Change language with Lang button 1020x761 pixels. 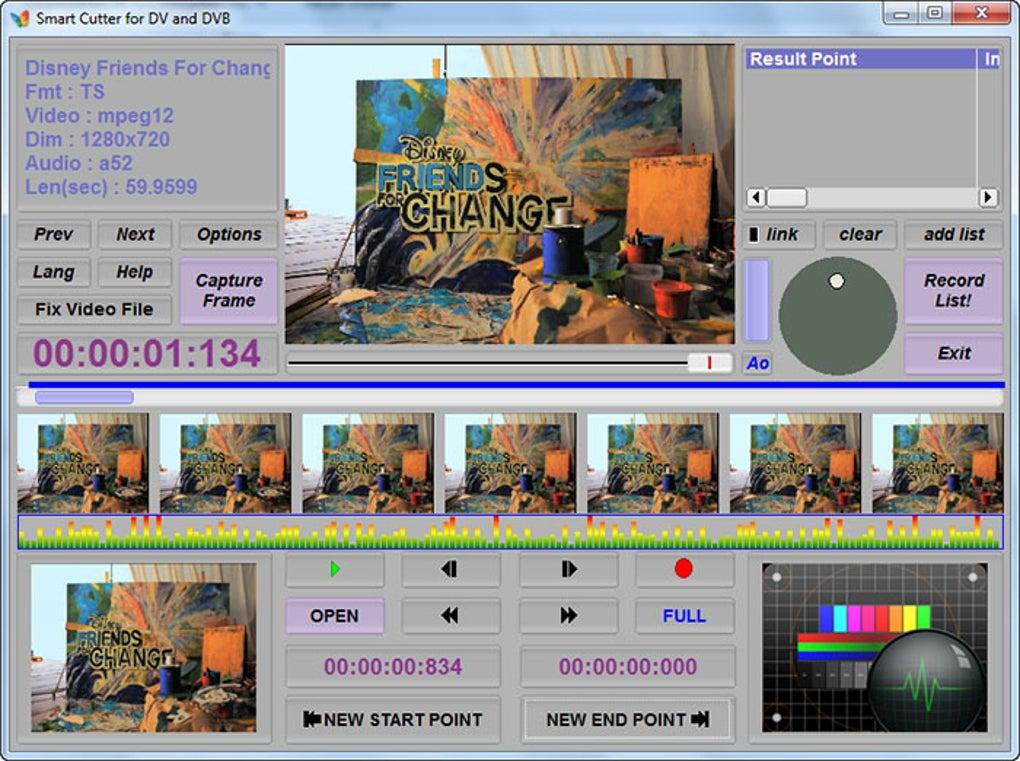(53, 272)
